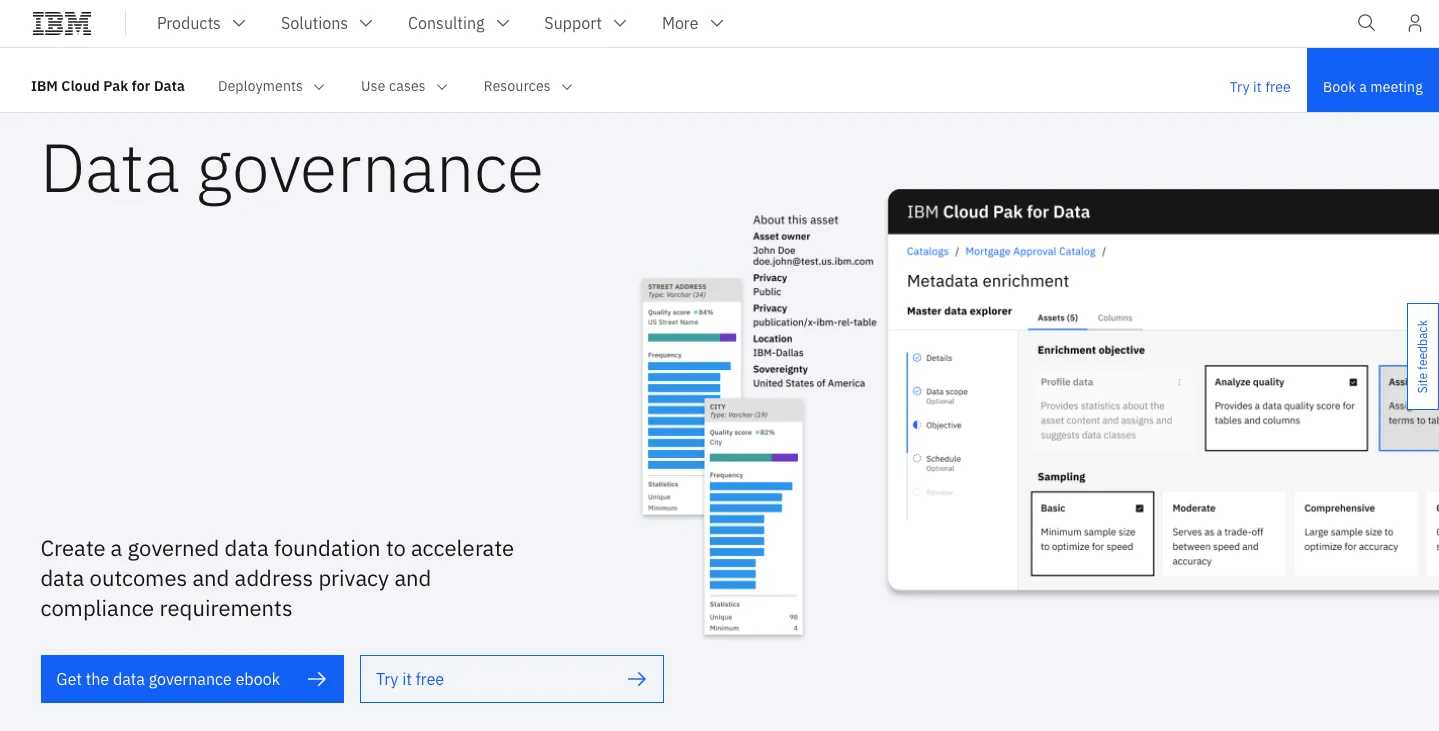Expand the More menu

[x=693, y=23]
